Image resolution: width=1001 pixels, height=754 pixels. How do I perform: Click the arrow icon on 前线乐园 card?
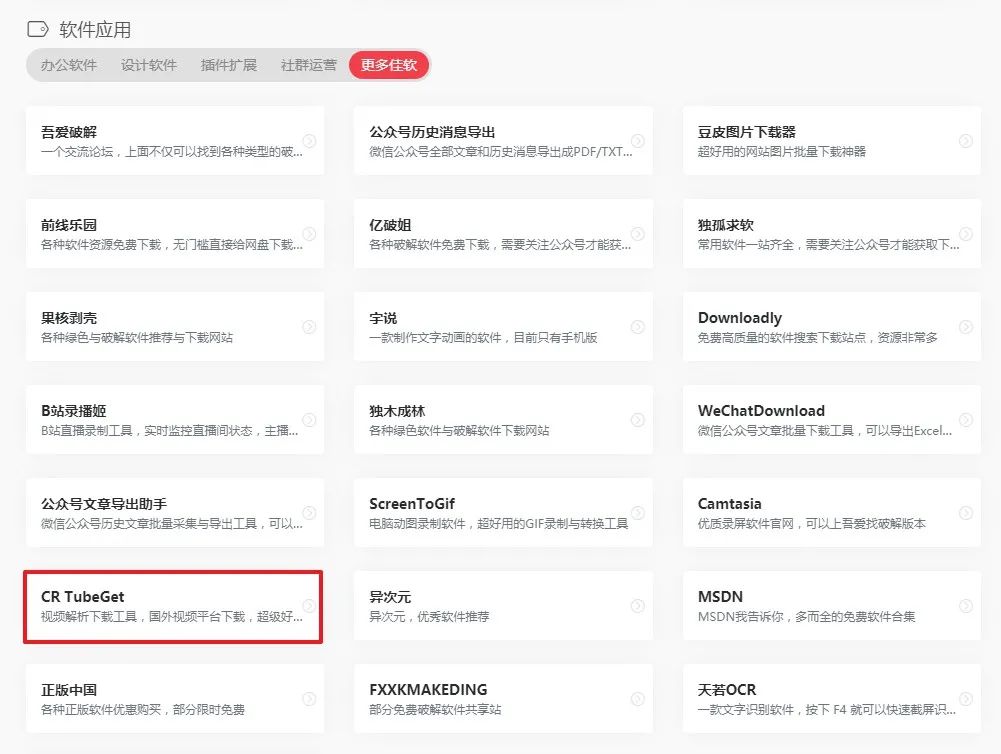tap(309, 234)
